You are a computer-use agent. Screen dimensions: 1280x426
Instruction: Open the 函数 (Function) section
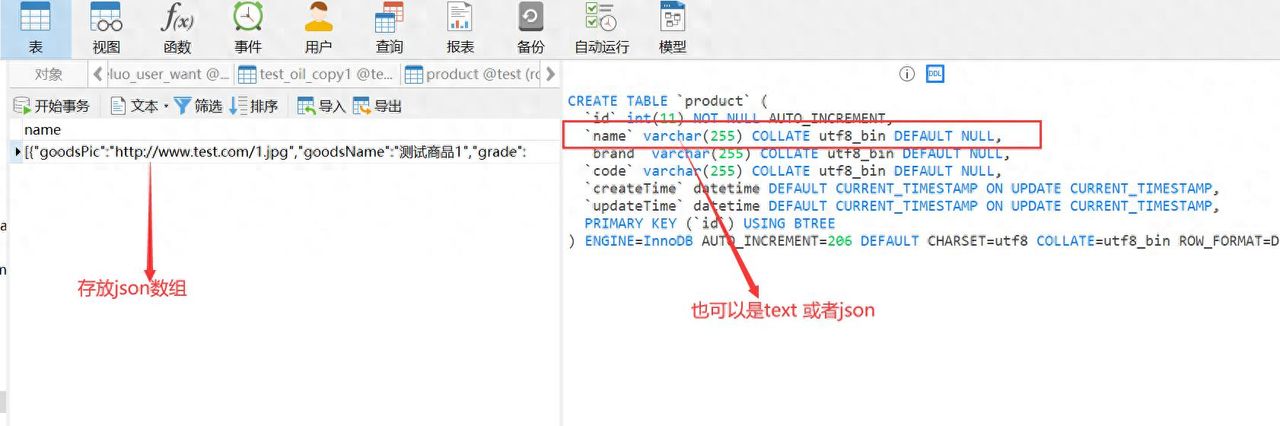click(177, 29)
